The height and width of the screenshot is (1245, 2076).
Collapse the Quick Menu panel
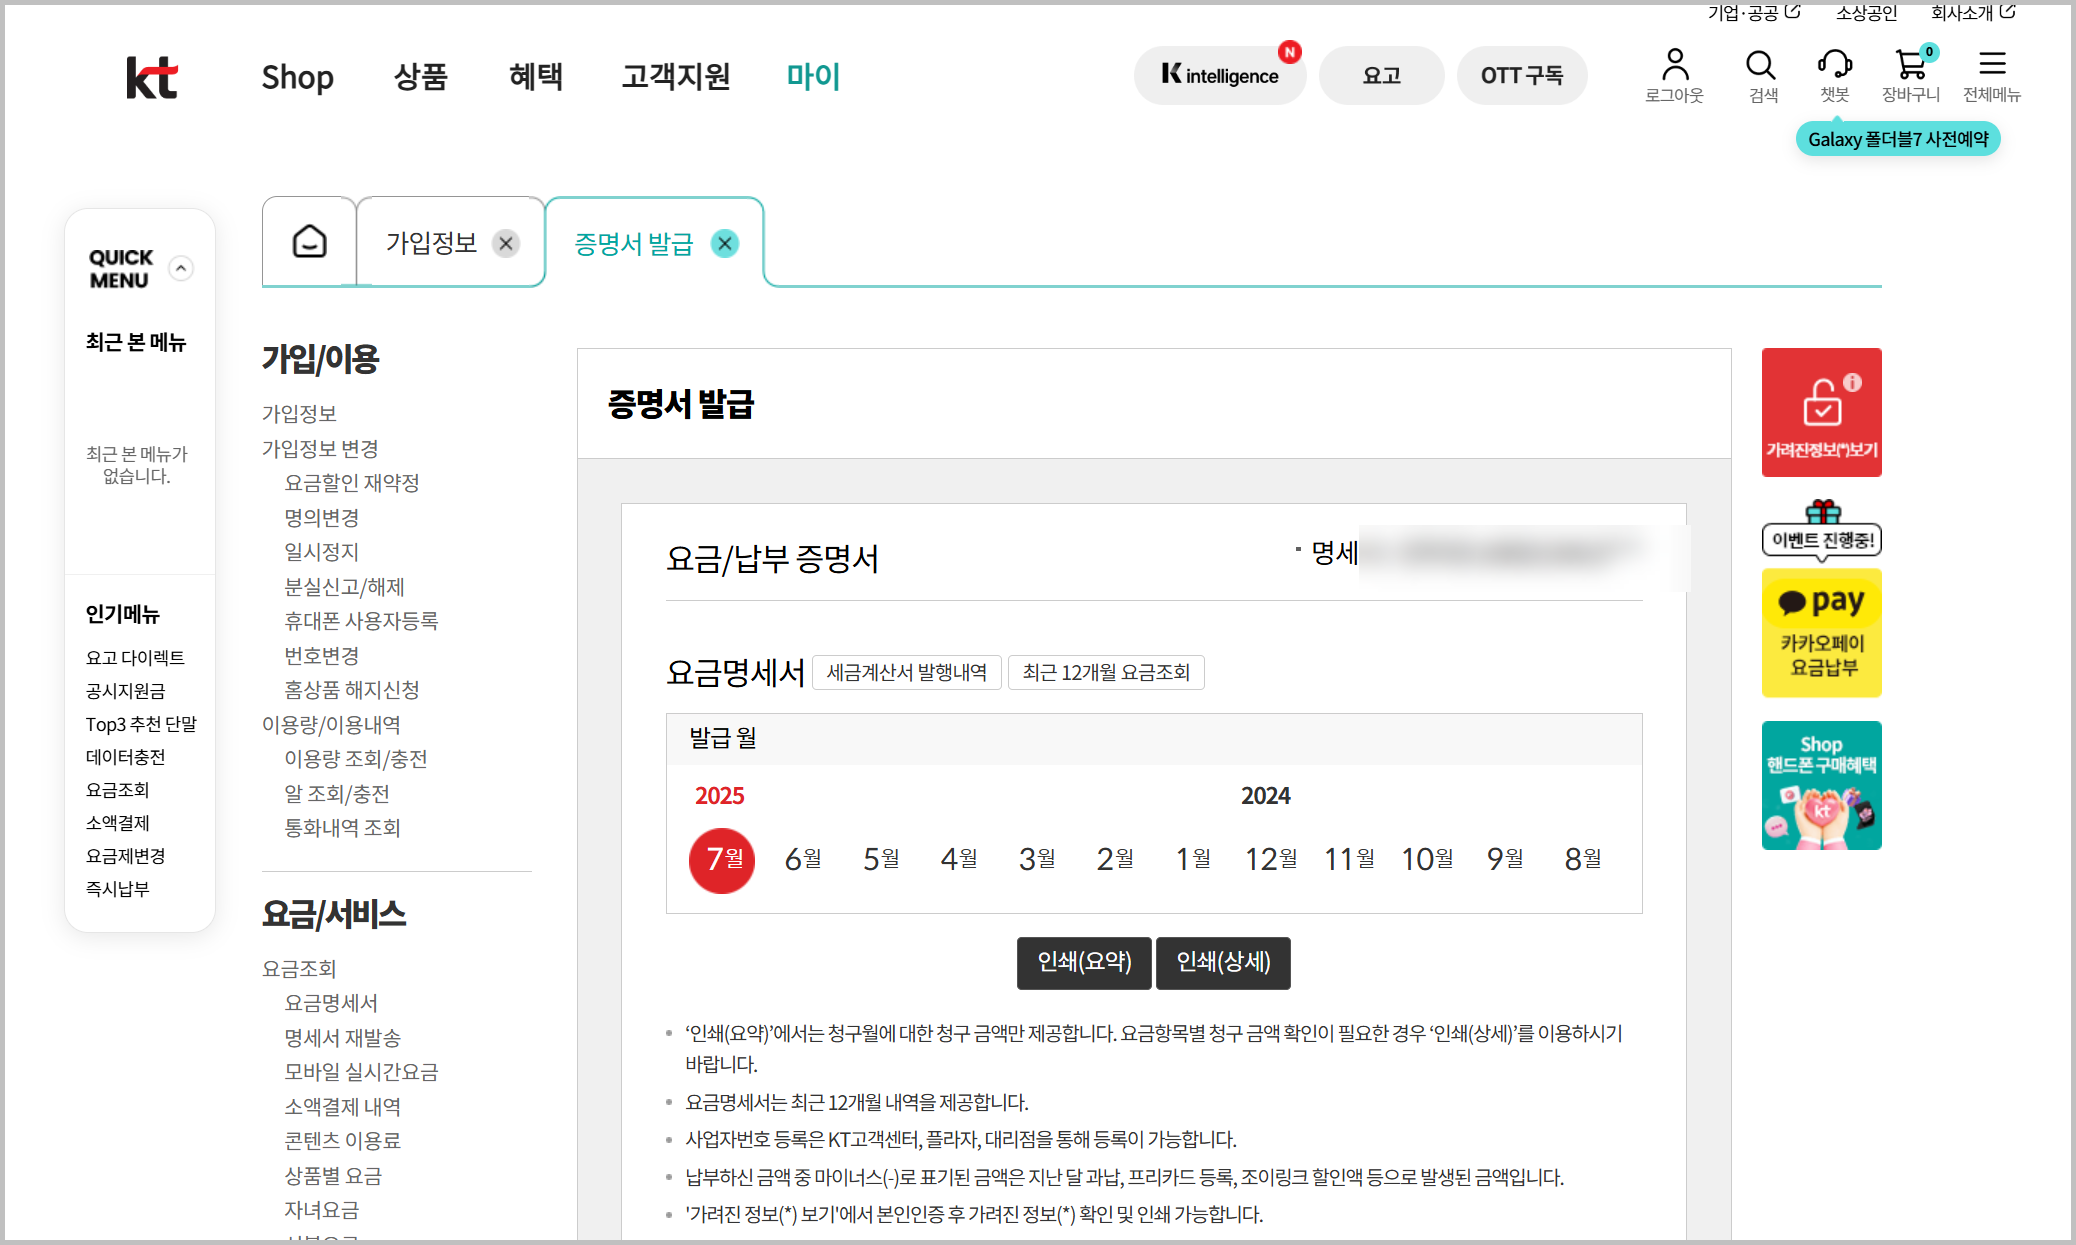[181, 268]
